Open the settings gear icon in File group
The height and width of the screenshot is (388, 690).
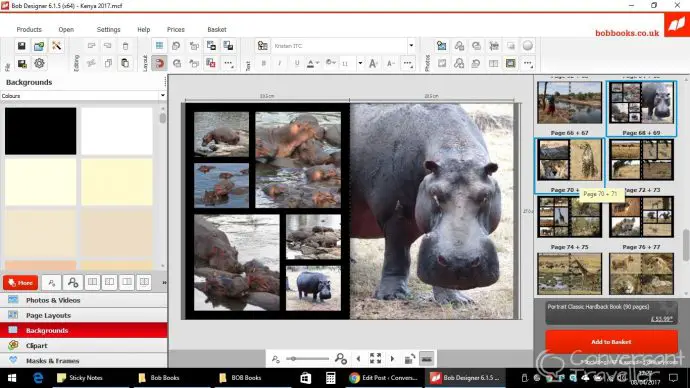point(39,63)
